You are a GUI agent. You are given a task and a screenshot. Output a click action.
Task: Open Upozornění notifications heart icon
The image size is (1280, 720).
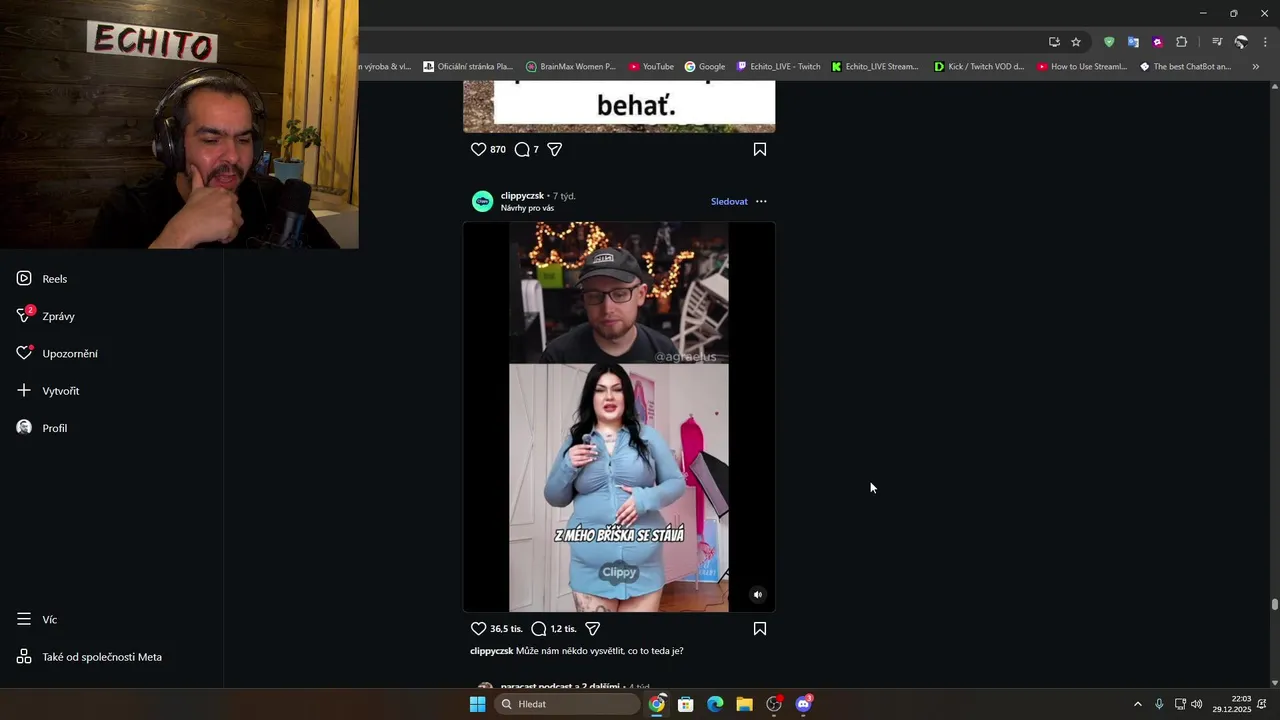point(24,353)
